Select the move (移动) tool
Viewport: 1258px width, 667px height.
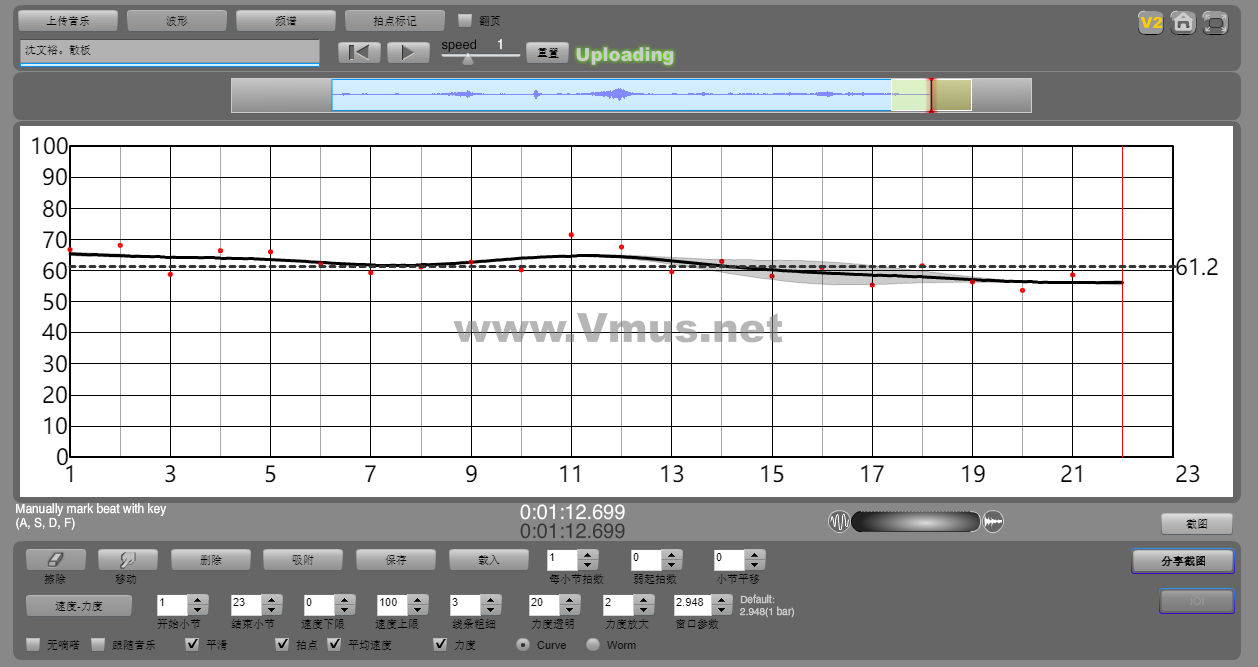125,560
